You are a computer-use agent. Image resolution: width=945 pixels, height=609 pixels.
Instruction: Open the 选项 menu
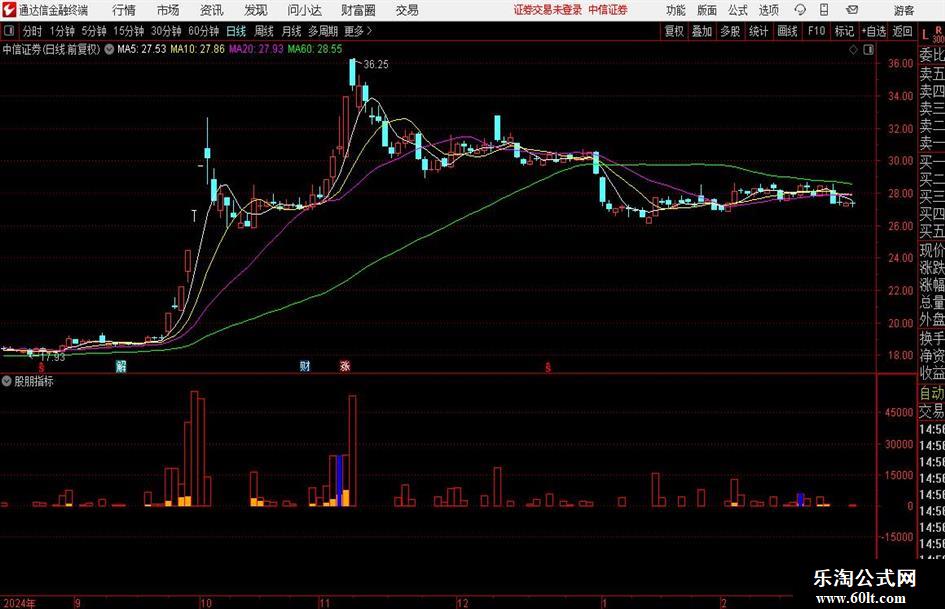point(768,10)
